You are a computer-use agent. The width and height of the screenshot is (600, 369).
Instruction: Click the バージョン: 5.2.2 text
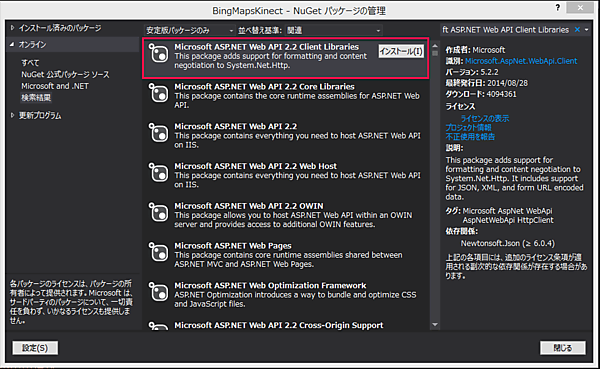click(x=472, y=72)
